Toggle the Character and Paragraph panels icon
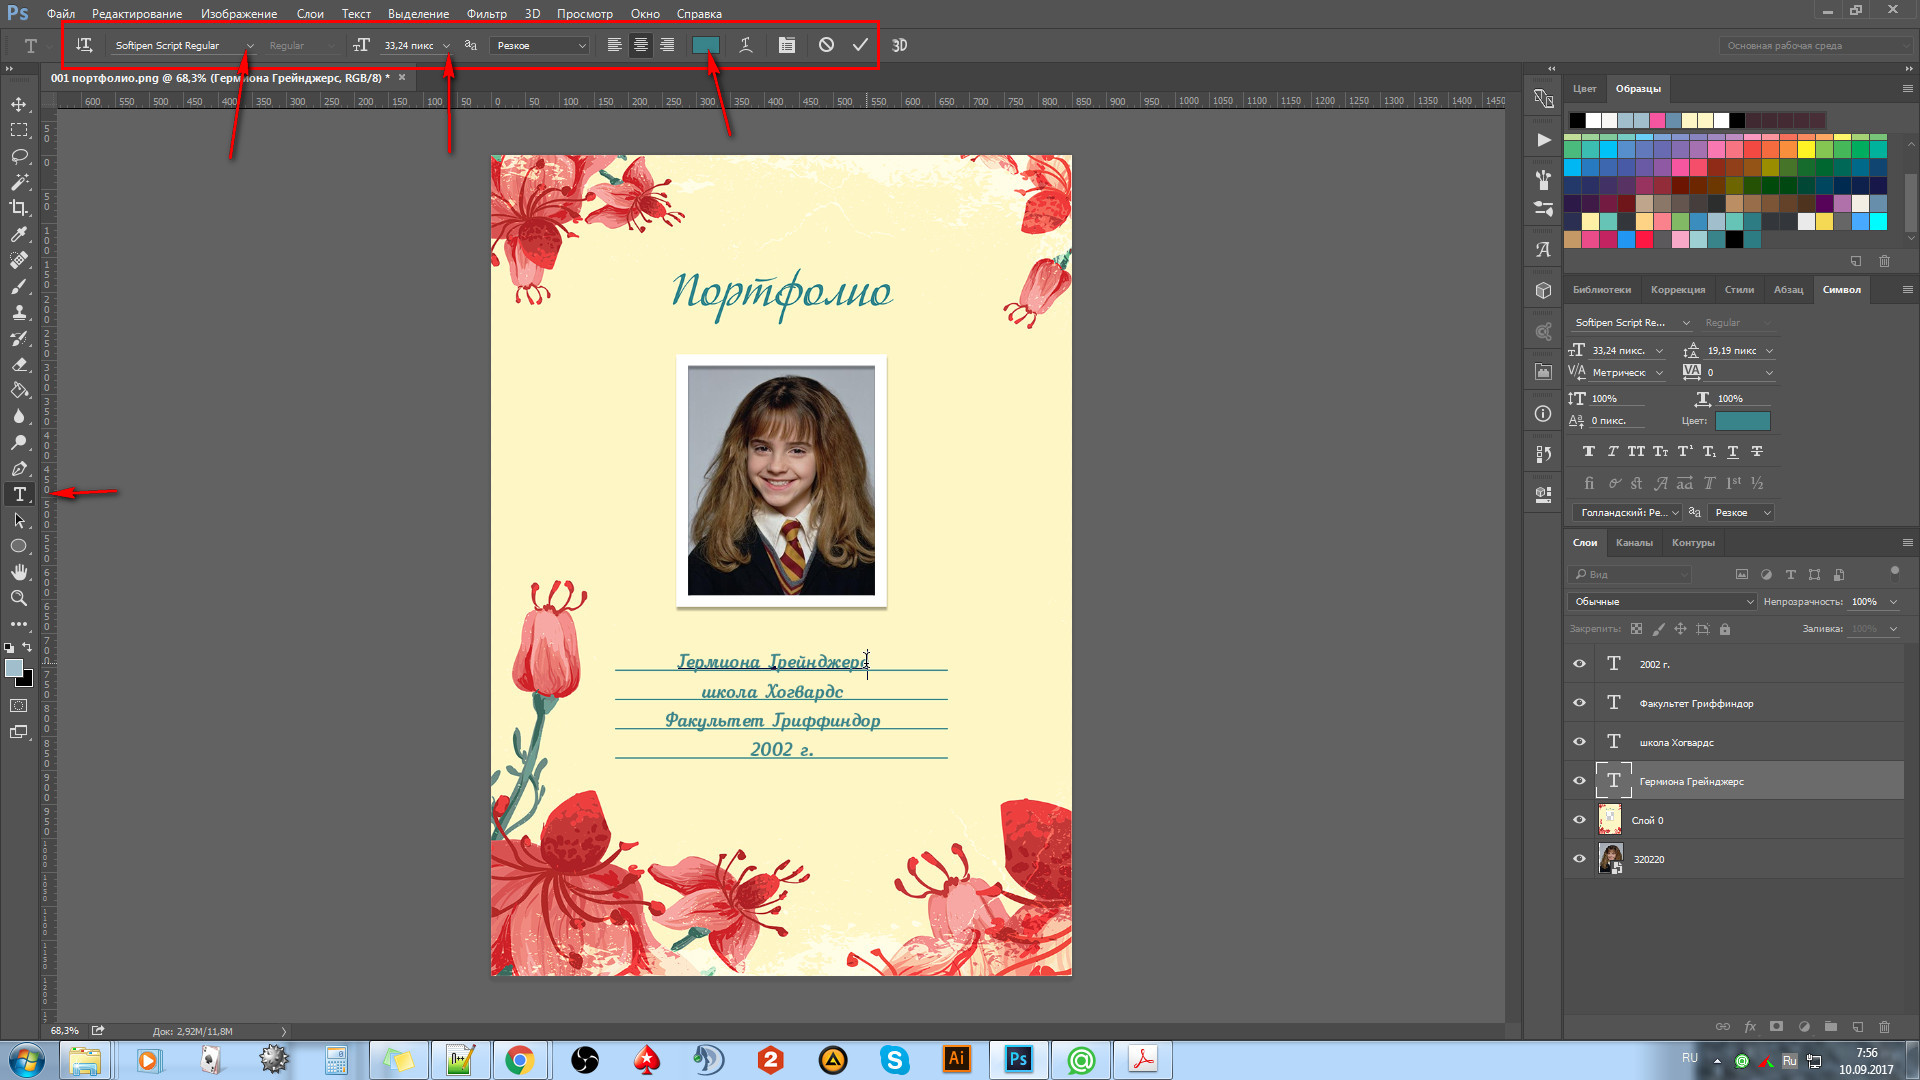This screenshot has width=1920, height=1080. pyautogui.click(x=787, y=45)
